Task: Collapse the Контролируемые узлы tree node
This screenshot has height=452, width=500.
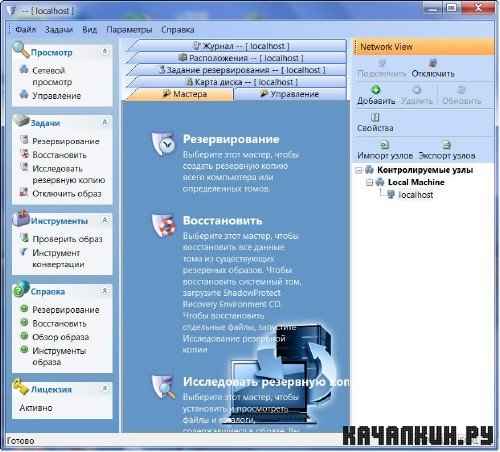Action: point(359,171)
